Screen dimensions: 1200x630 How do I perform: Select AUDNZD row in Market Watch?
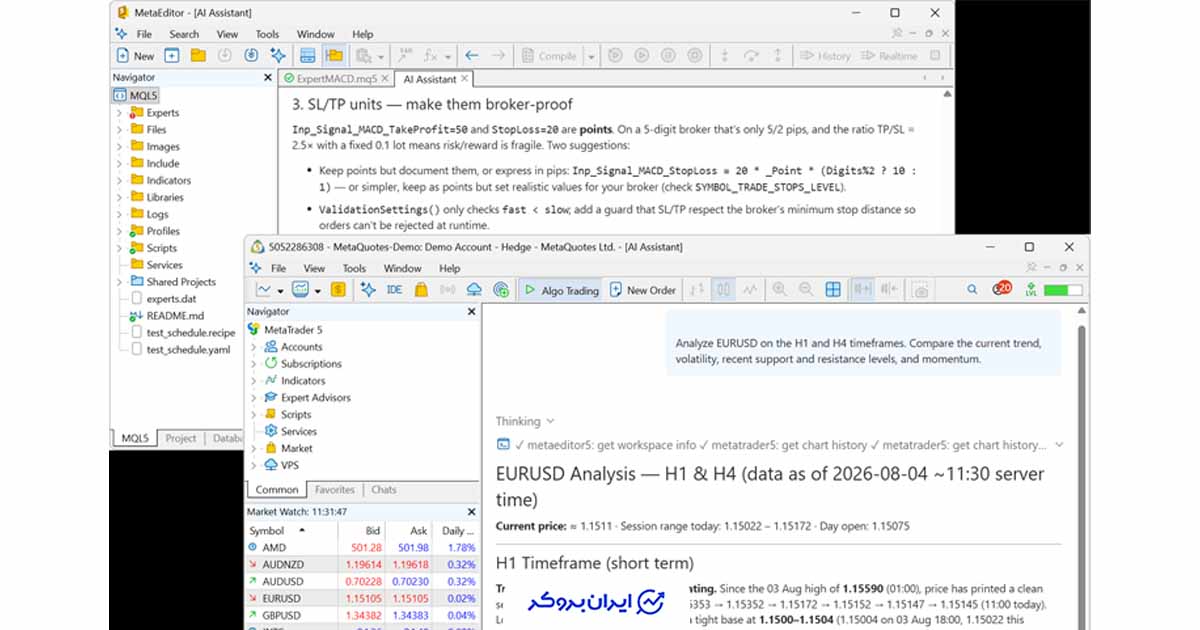tap(362, 564)
